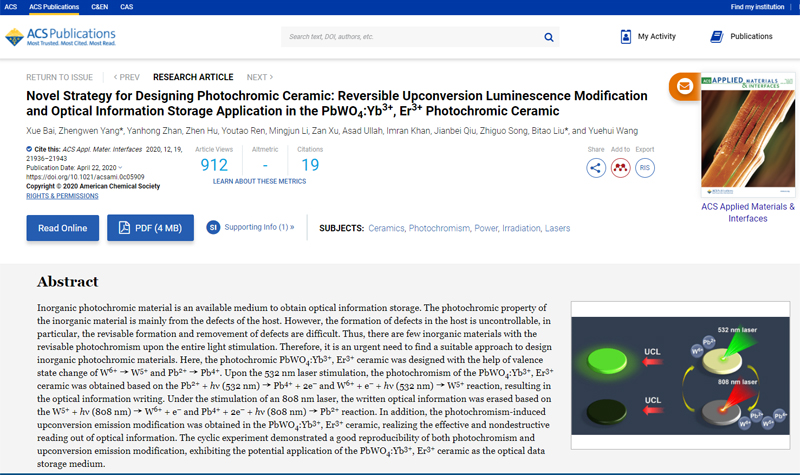Download the PDF (4 MB)
This screenshot has height=475, width=800.
point(150,228)
